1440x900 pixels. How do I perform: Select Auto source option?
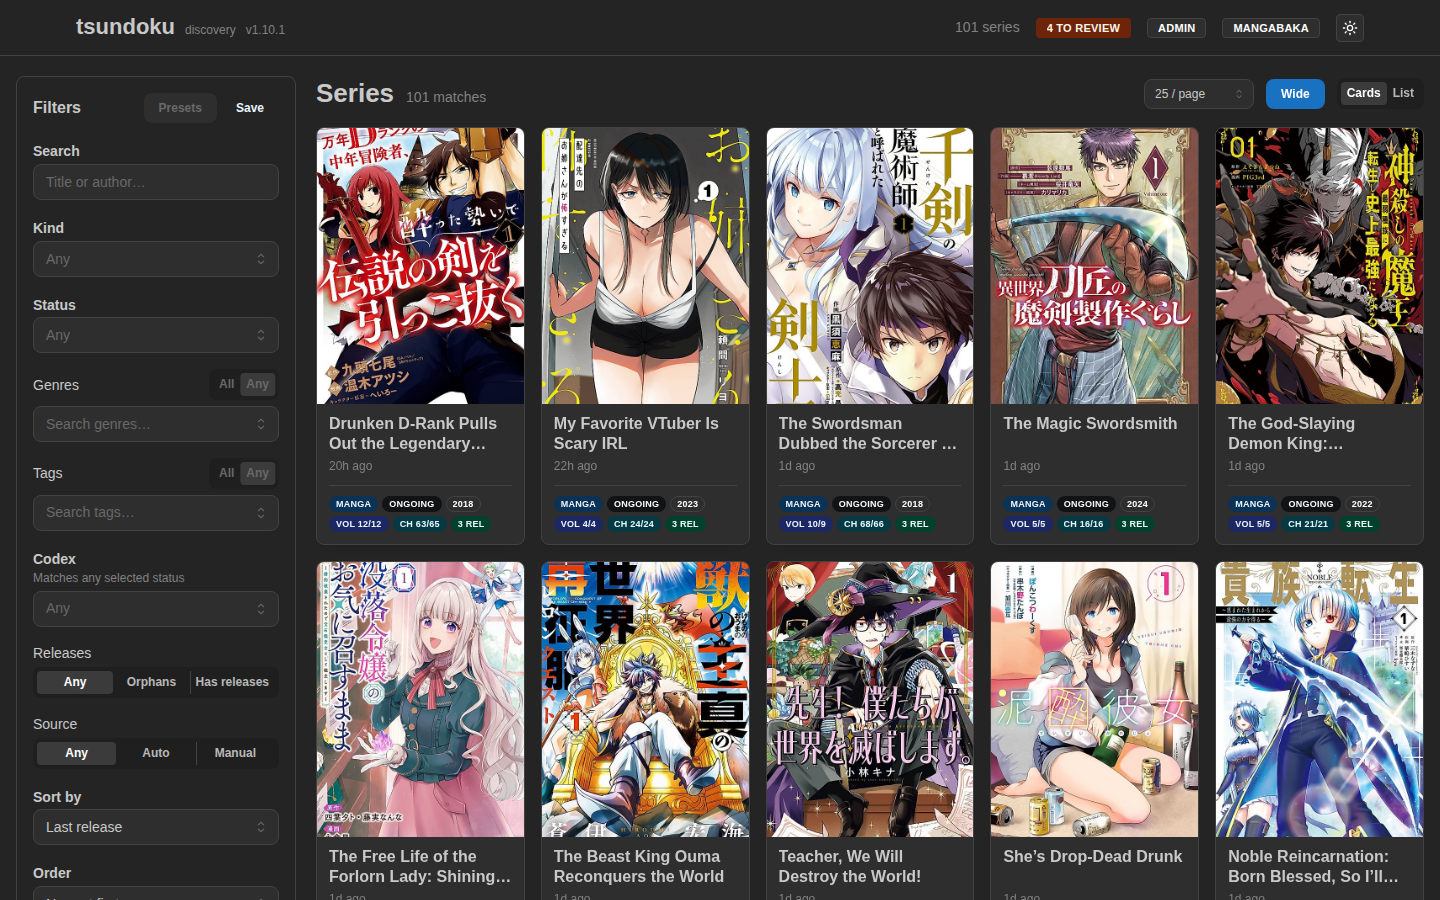pos(156,753)
